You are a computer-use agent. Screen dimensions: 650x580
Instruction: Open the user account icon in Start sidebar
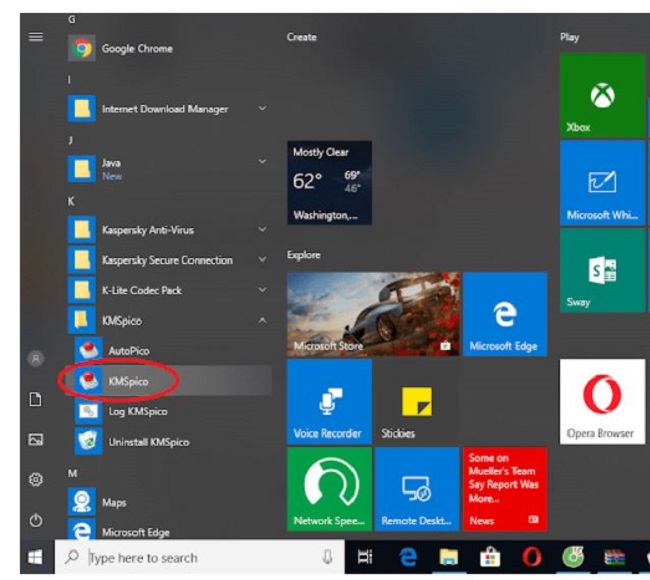click(36, 358)
